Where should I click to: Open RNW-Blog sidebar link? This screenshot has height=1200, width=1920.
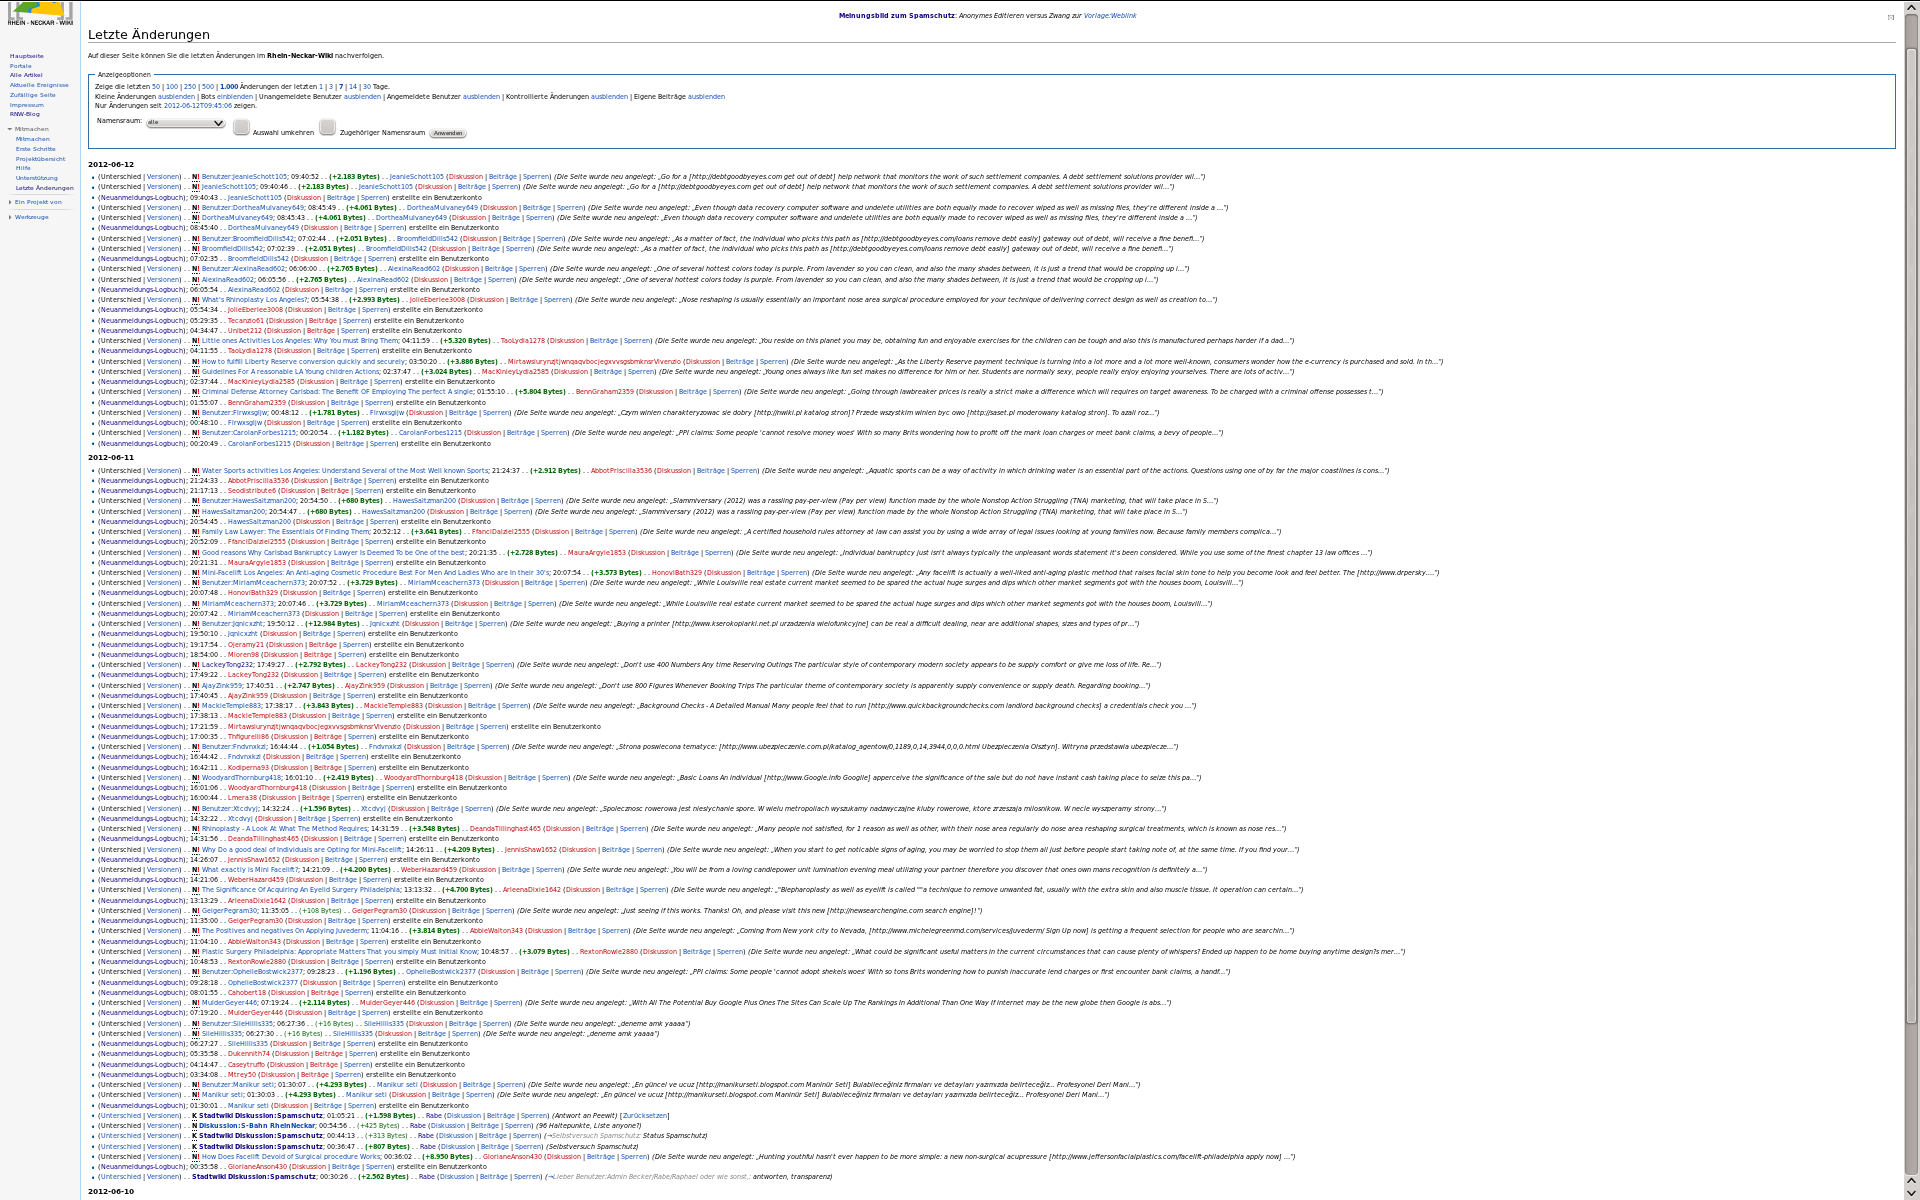[24, 114]
